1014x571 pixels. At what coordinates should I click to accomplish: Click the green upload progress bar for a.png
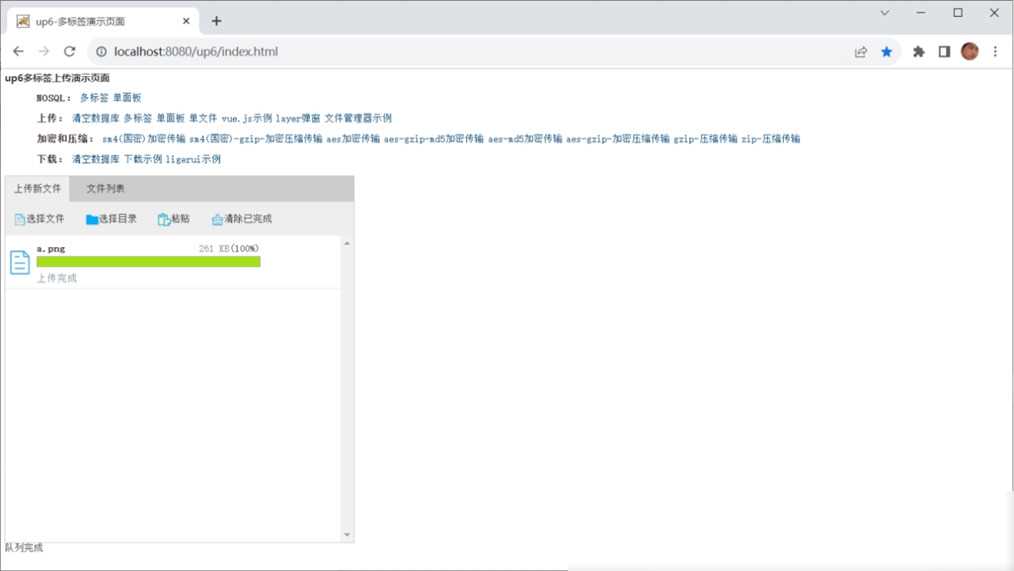point(149,261)
